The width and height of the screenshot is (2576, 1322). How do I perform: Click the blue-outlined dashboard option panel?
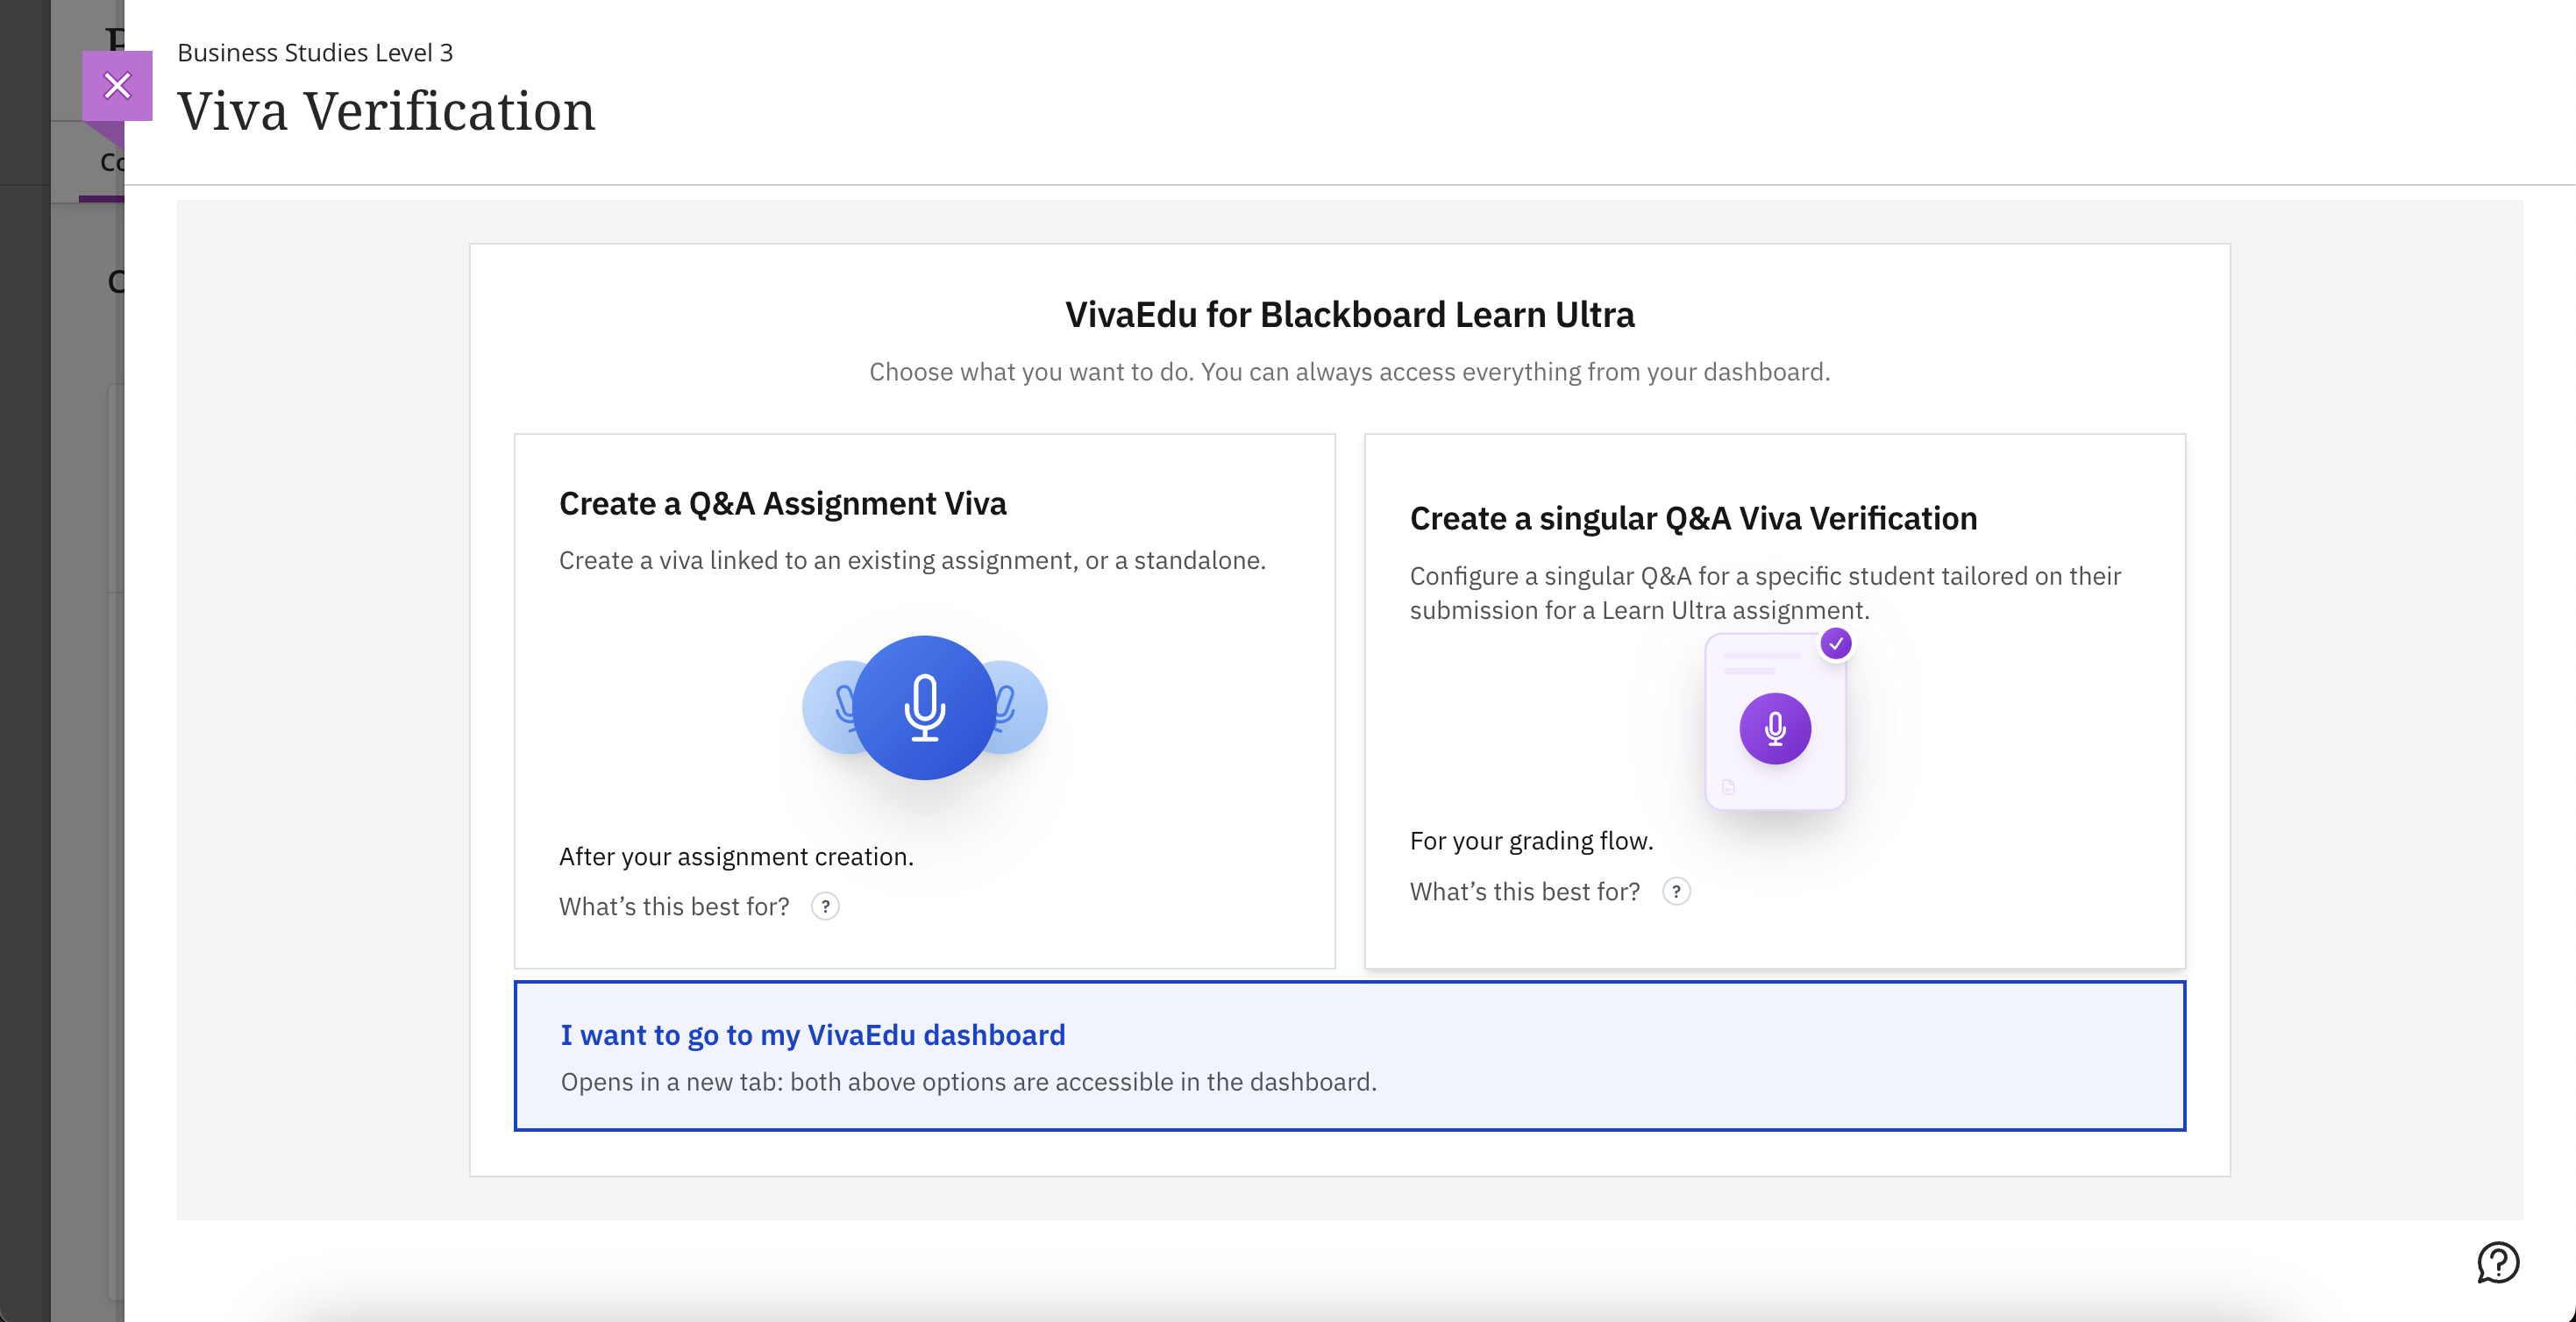pos(1349,1056)
